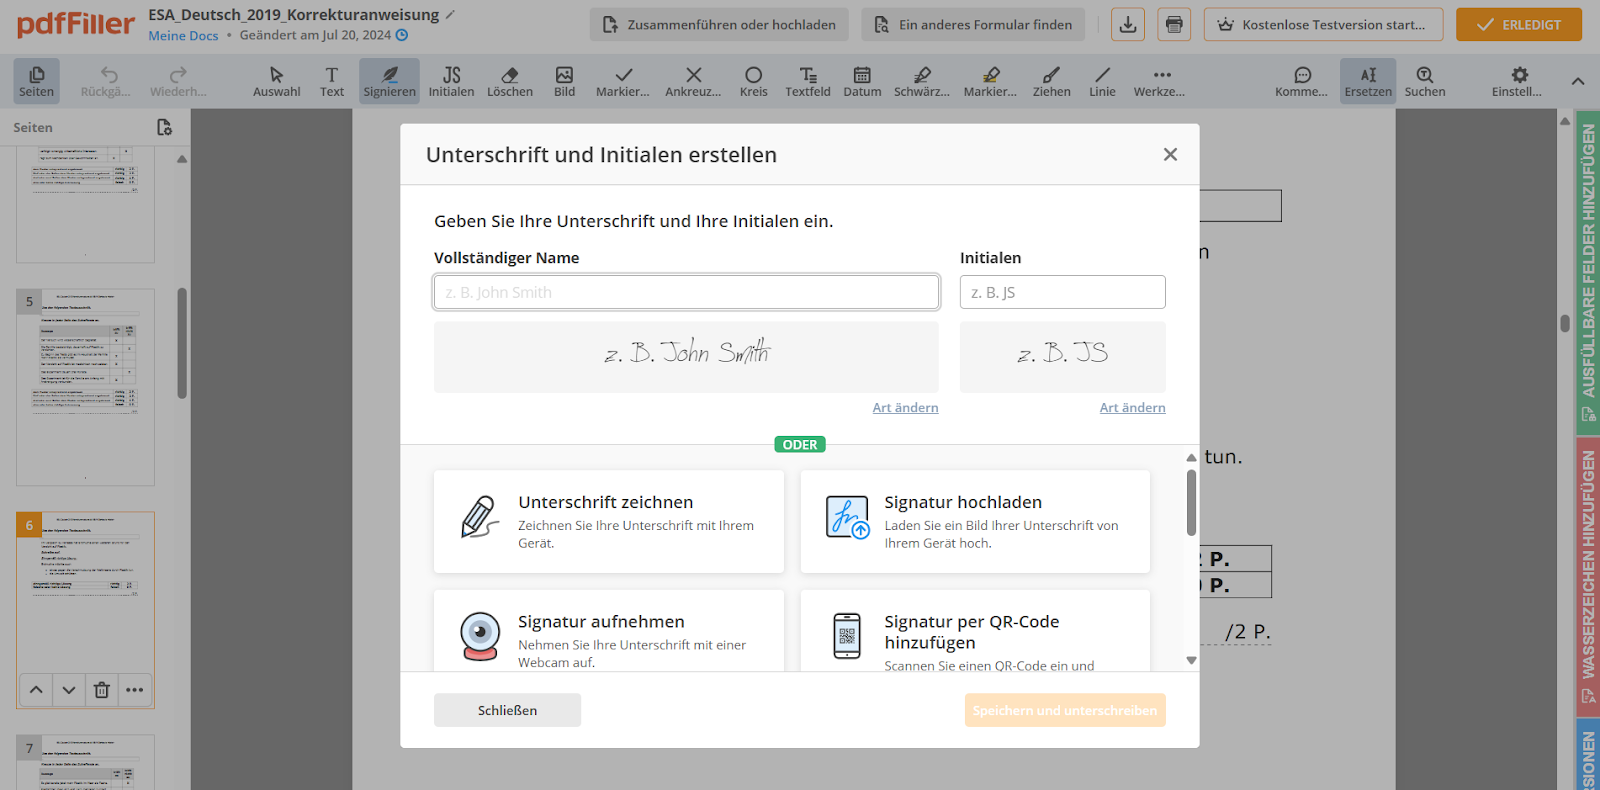Click the document vertical scrollbar handle
Screen dimensions: 1600x790
(x=1565, y=323)
